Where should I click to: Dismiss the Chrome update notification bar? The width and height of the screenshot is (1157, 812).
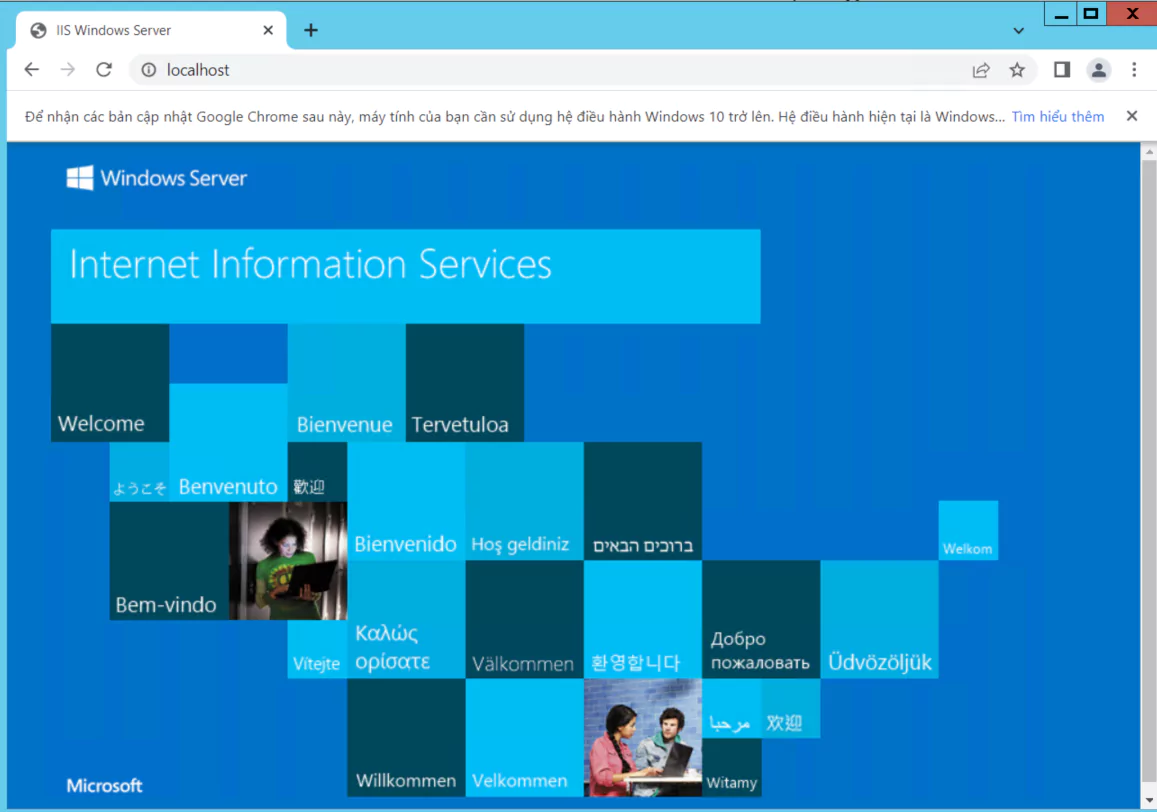(1132, 116)
